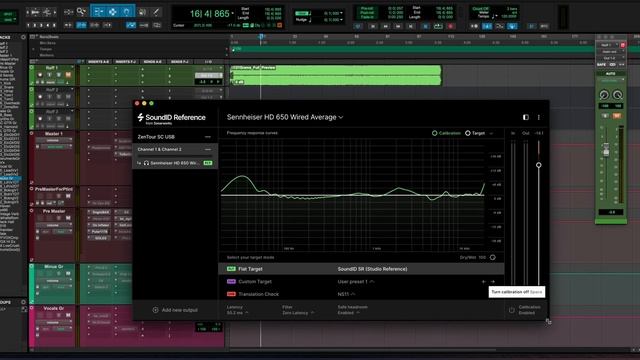Select the Zoomer tool in Pro Tools toolbar

coord(81,12)
